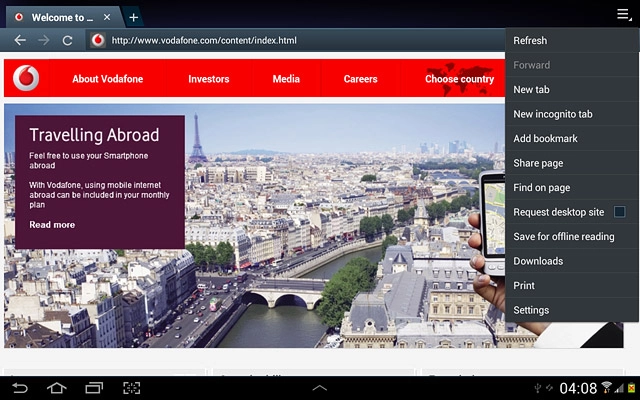Image resolution: width=640 pixels, height=400 pixels.
Task: Close the Welcome to tab
Action: 107,18
